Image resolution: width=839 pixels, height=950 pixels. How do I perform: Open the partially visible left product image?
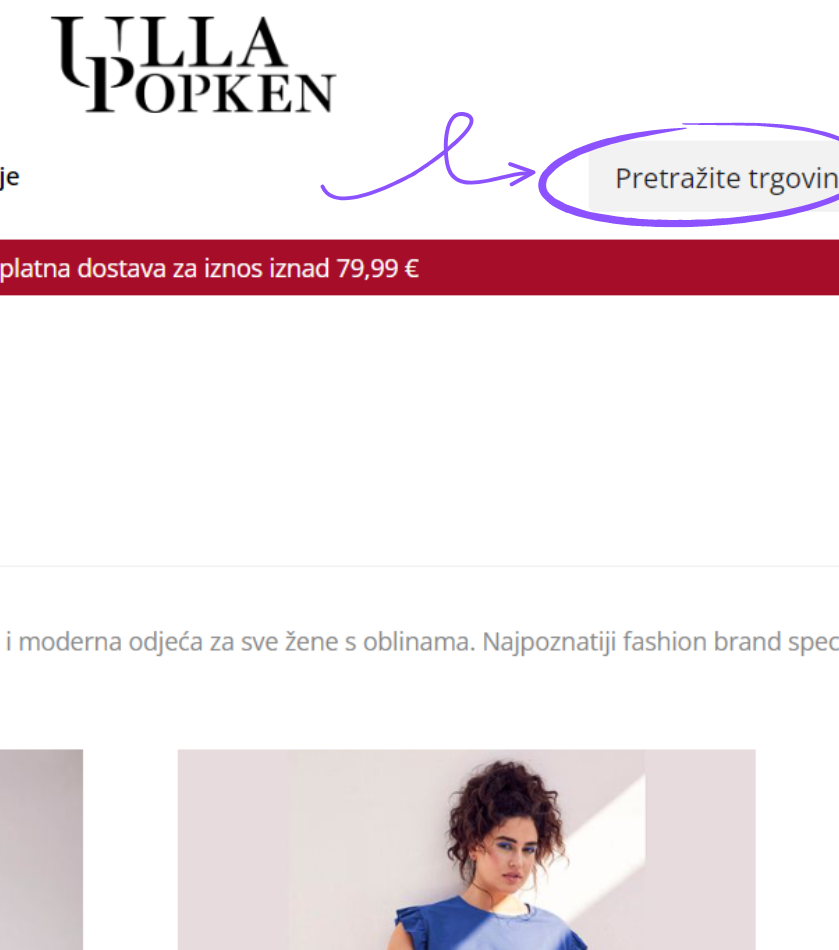(x=41, y=849)
